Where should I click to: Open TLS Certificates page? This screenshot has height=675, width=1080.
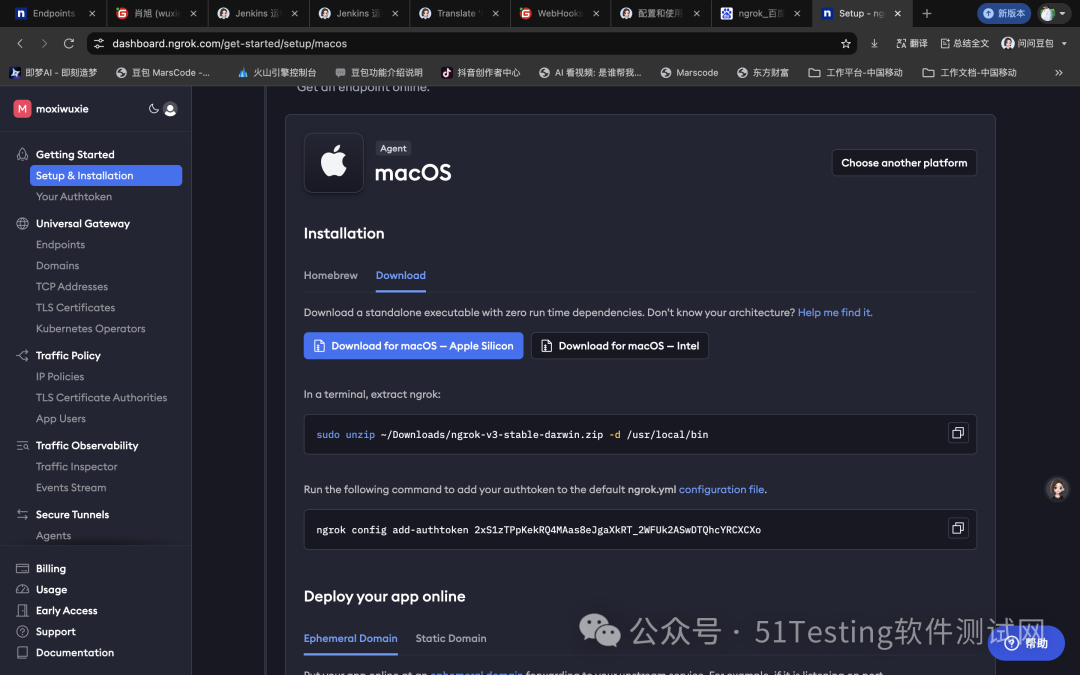75,307
